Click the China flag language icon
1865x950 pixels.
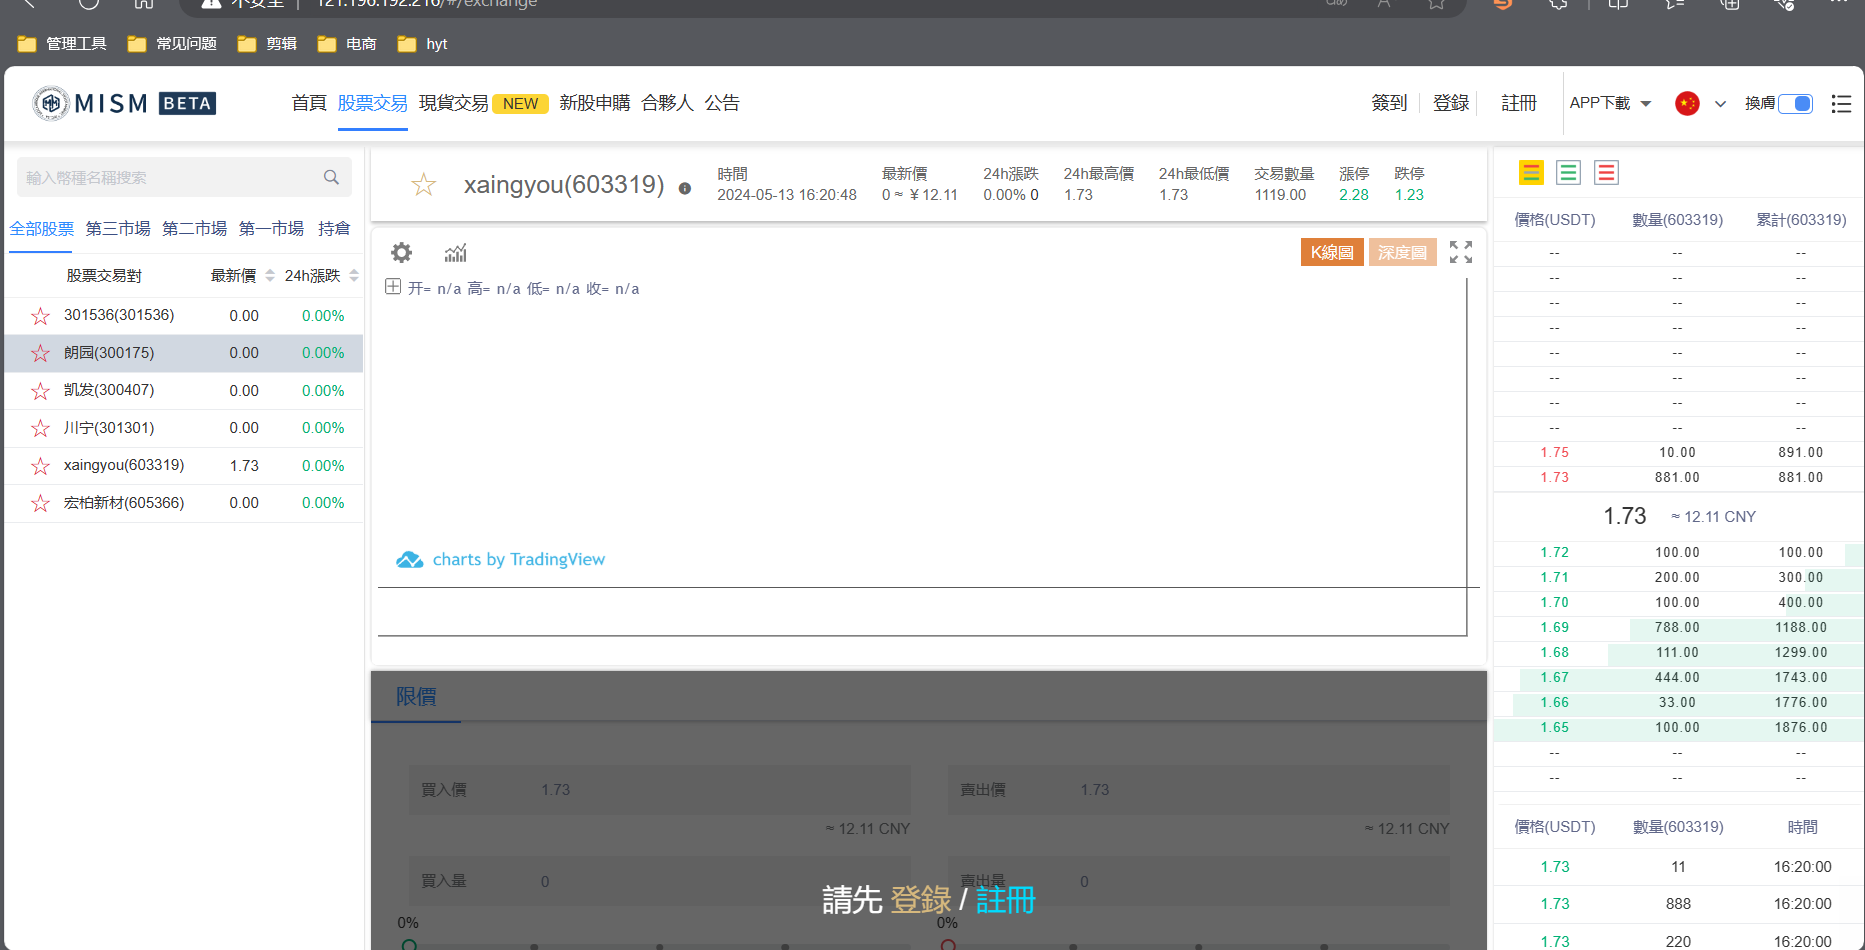1687,103
